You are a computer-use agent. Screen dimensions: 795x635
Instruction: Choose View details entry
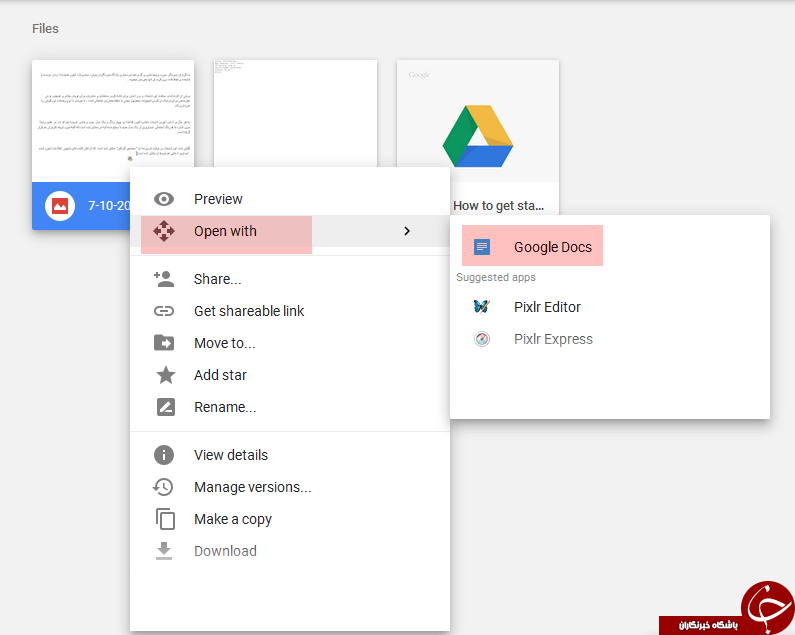(x=290, y=455)
